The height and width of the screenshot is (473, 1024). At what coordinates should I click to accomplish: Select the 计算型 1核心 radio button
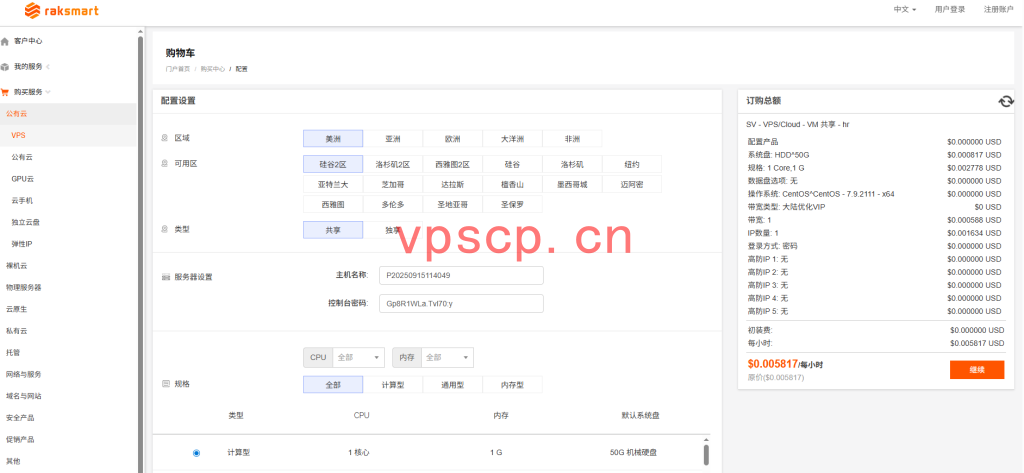click(197, 453)
